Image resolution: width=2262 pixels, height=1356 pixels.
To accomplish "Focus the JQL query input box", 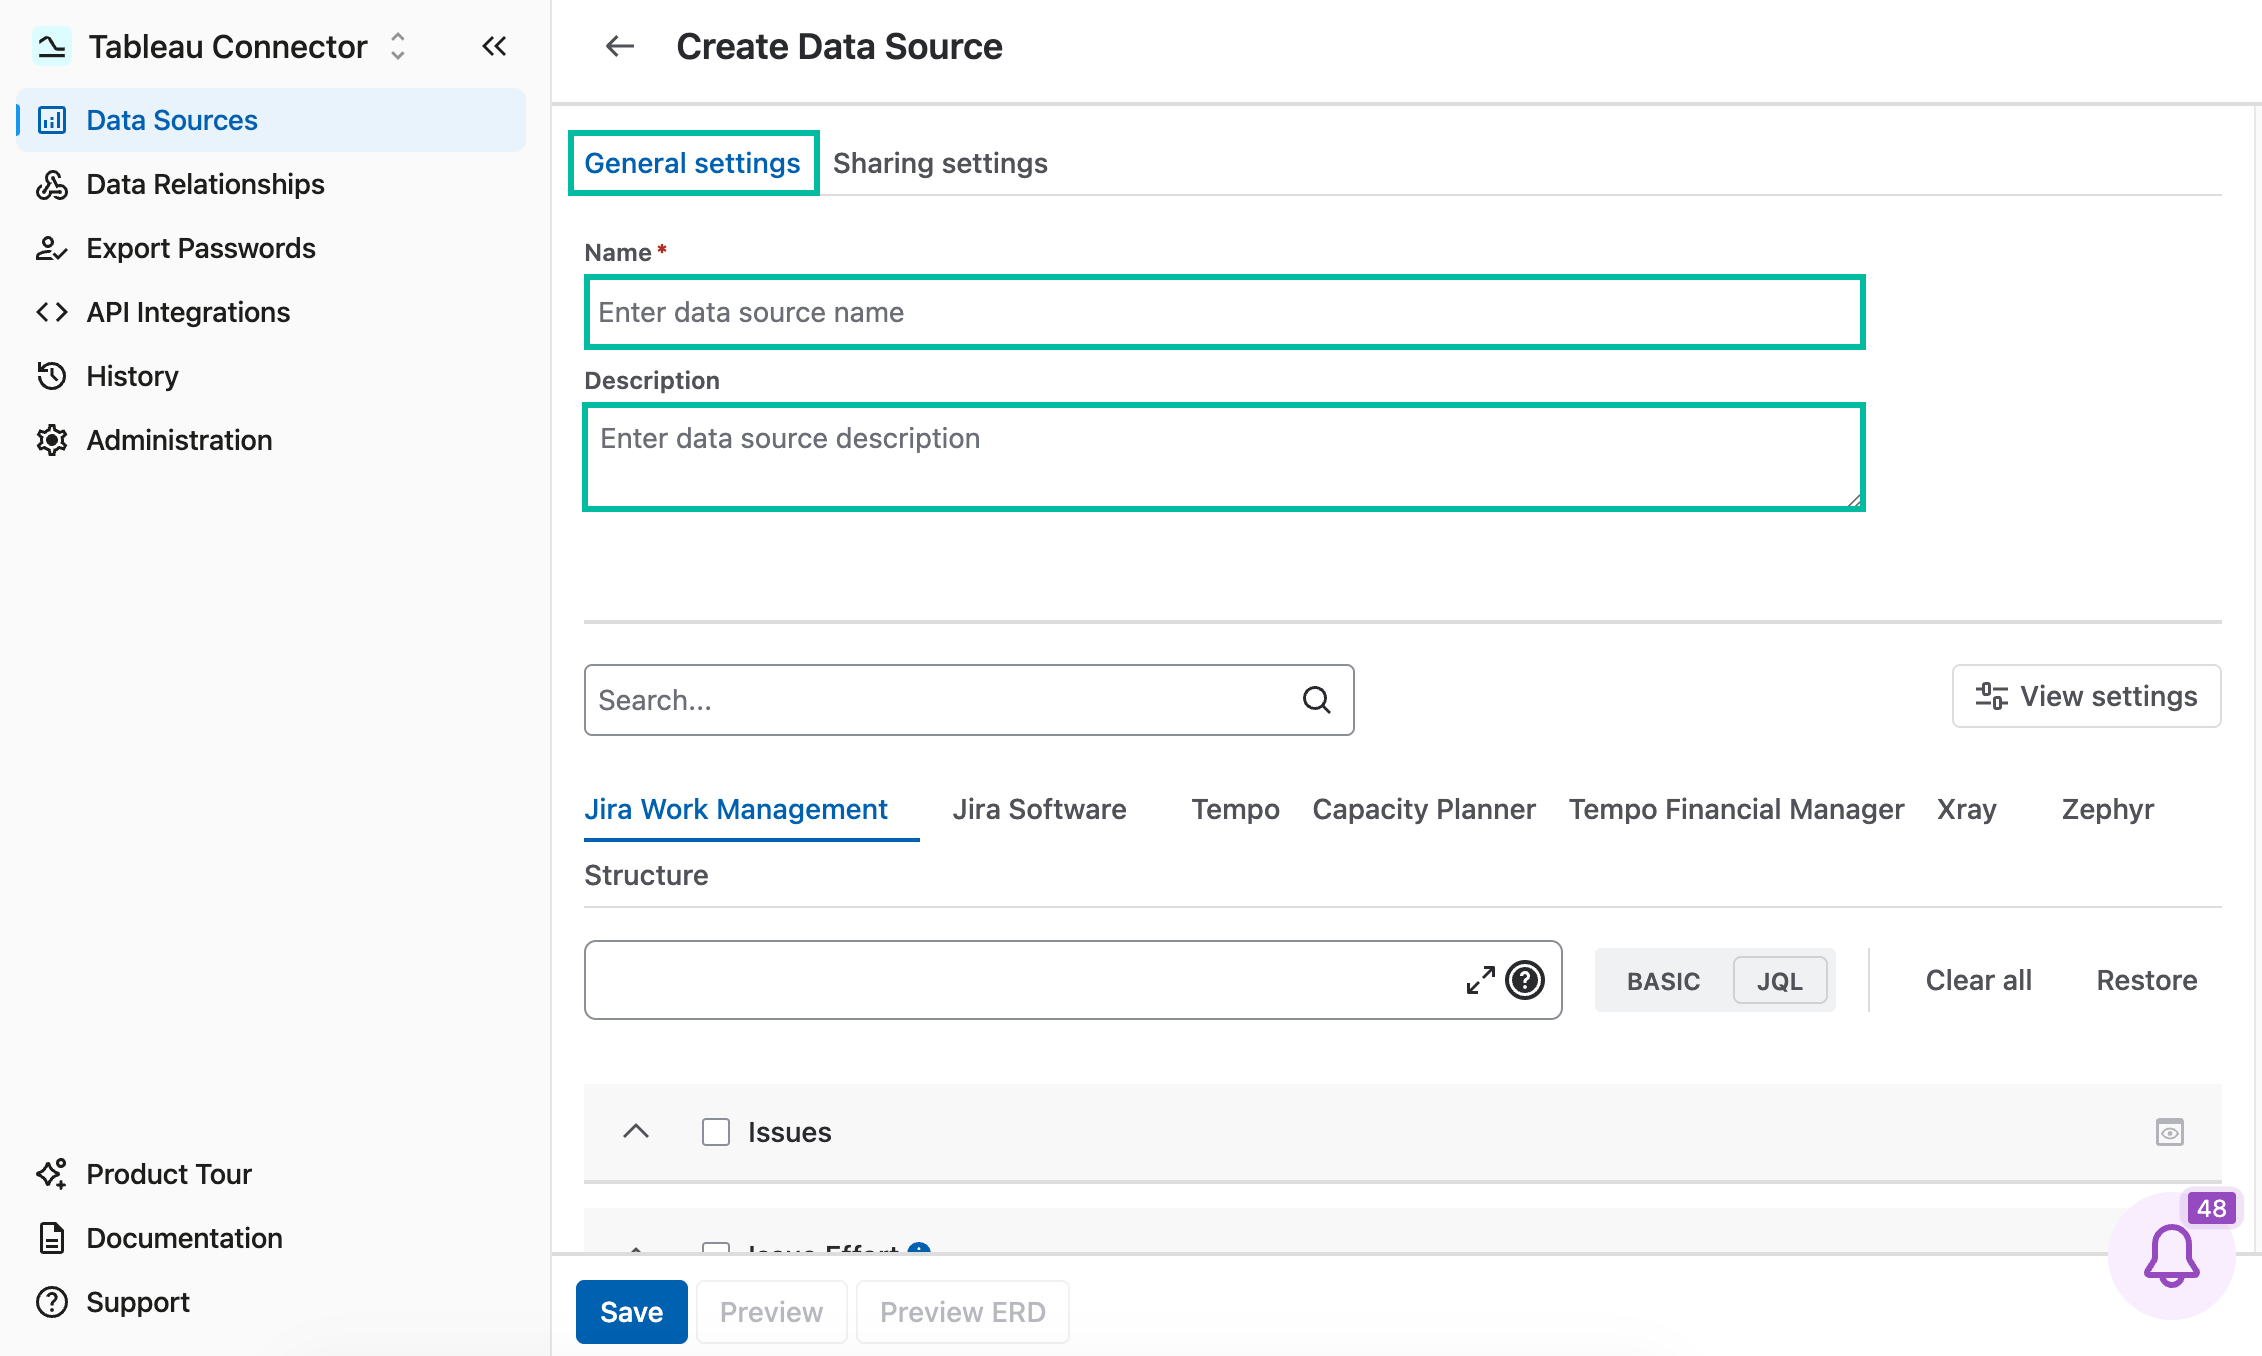I will point(1072,980).
